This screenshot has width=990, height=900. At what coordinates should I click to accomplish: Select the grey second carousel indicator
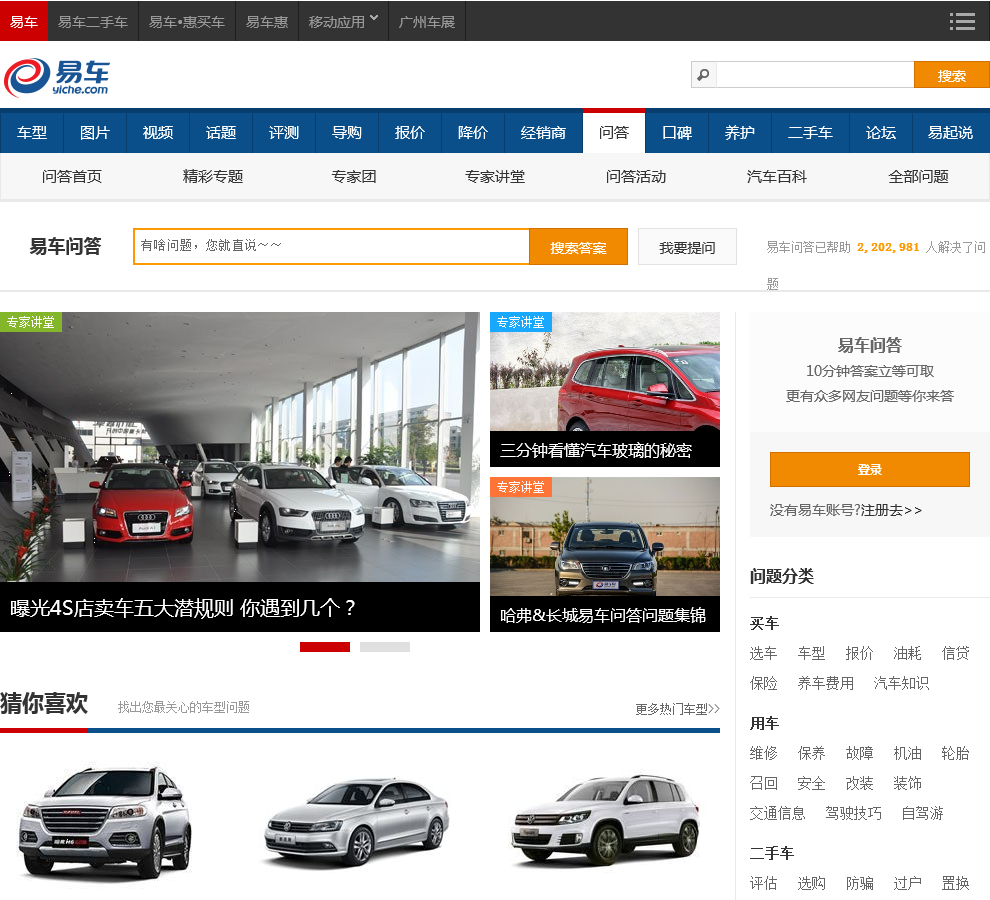pos(385,647)
